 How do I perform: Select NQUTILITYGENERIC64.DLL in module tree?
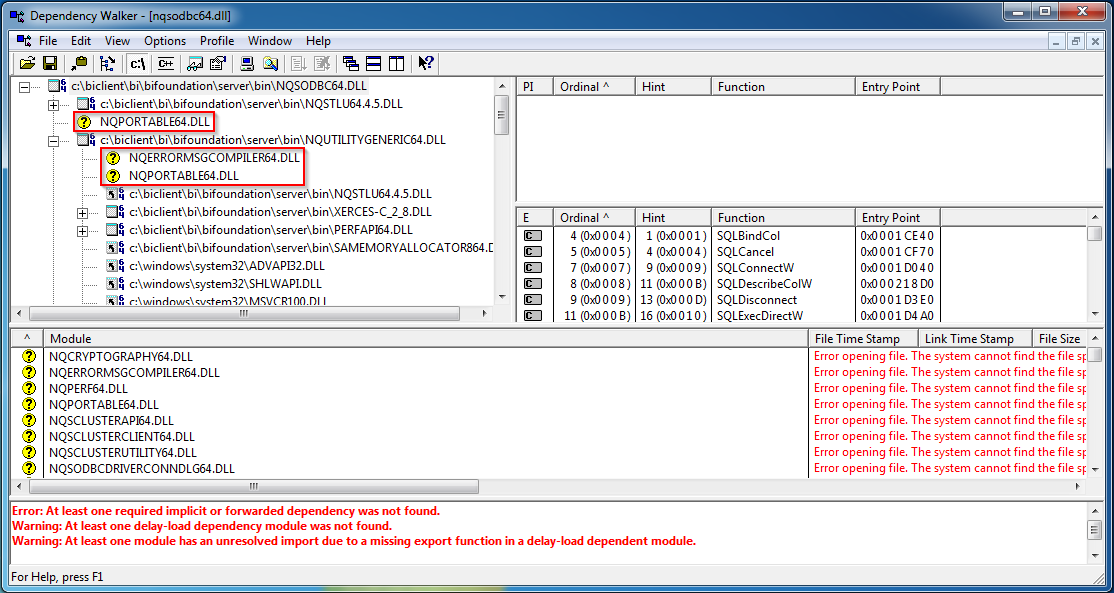(x=273, y=140)
